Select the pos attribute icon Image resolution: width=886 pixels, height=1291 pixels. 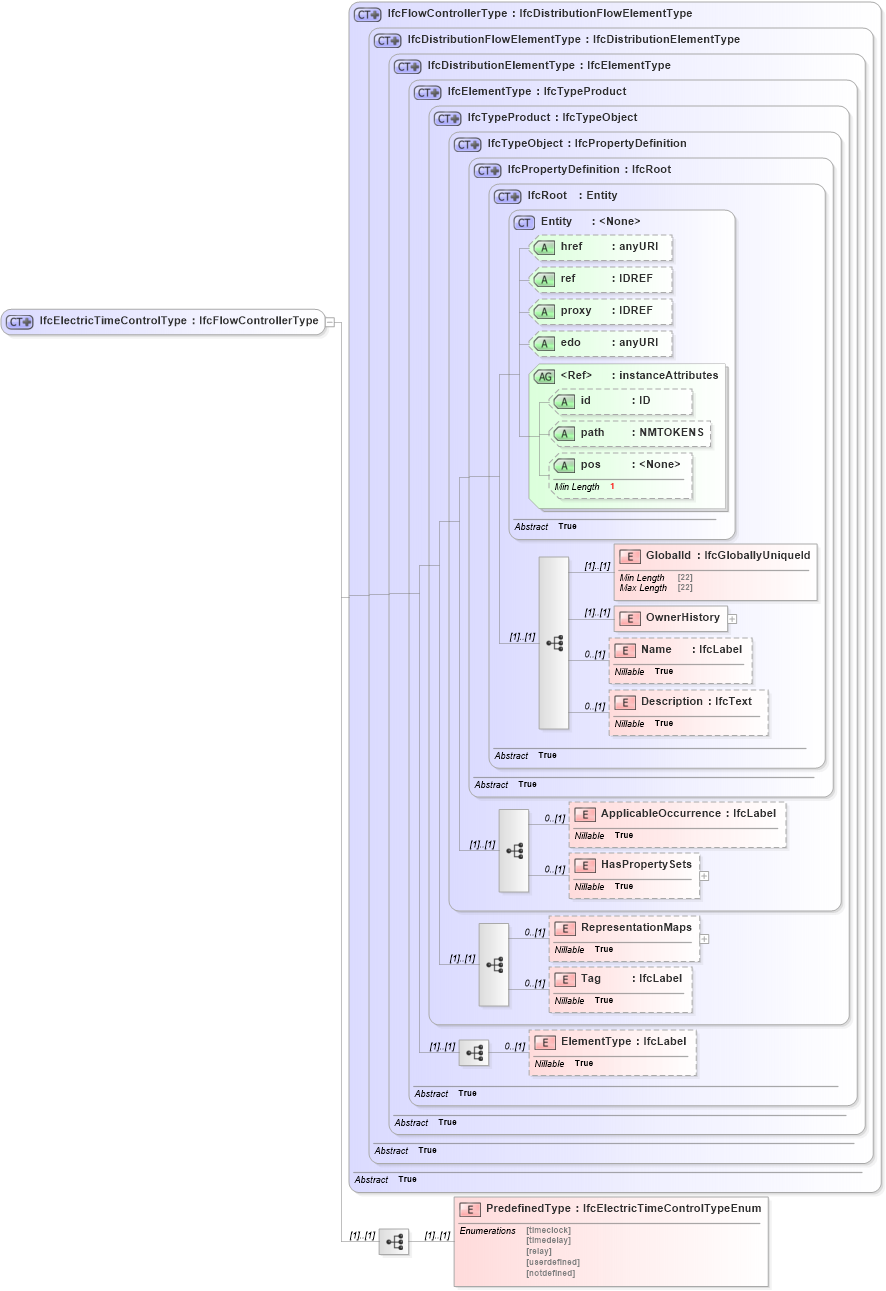coord(565,464)
